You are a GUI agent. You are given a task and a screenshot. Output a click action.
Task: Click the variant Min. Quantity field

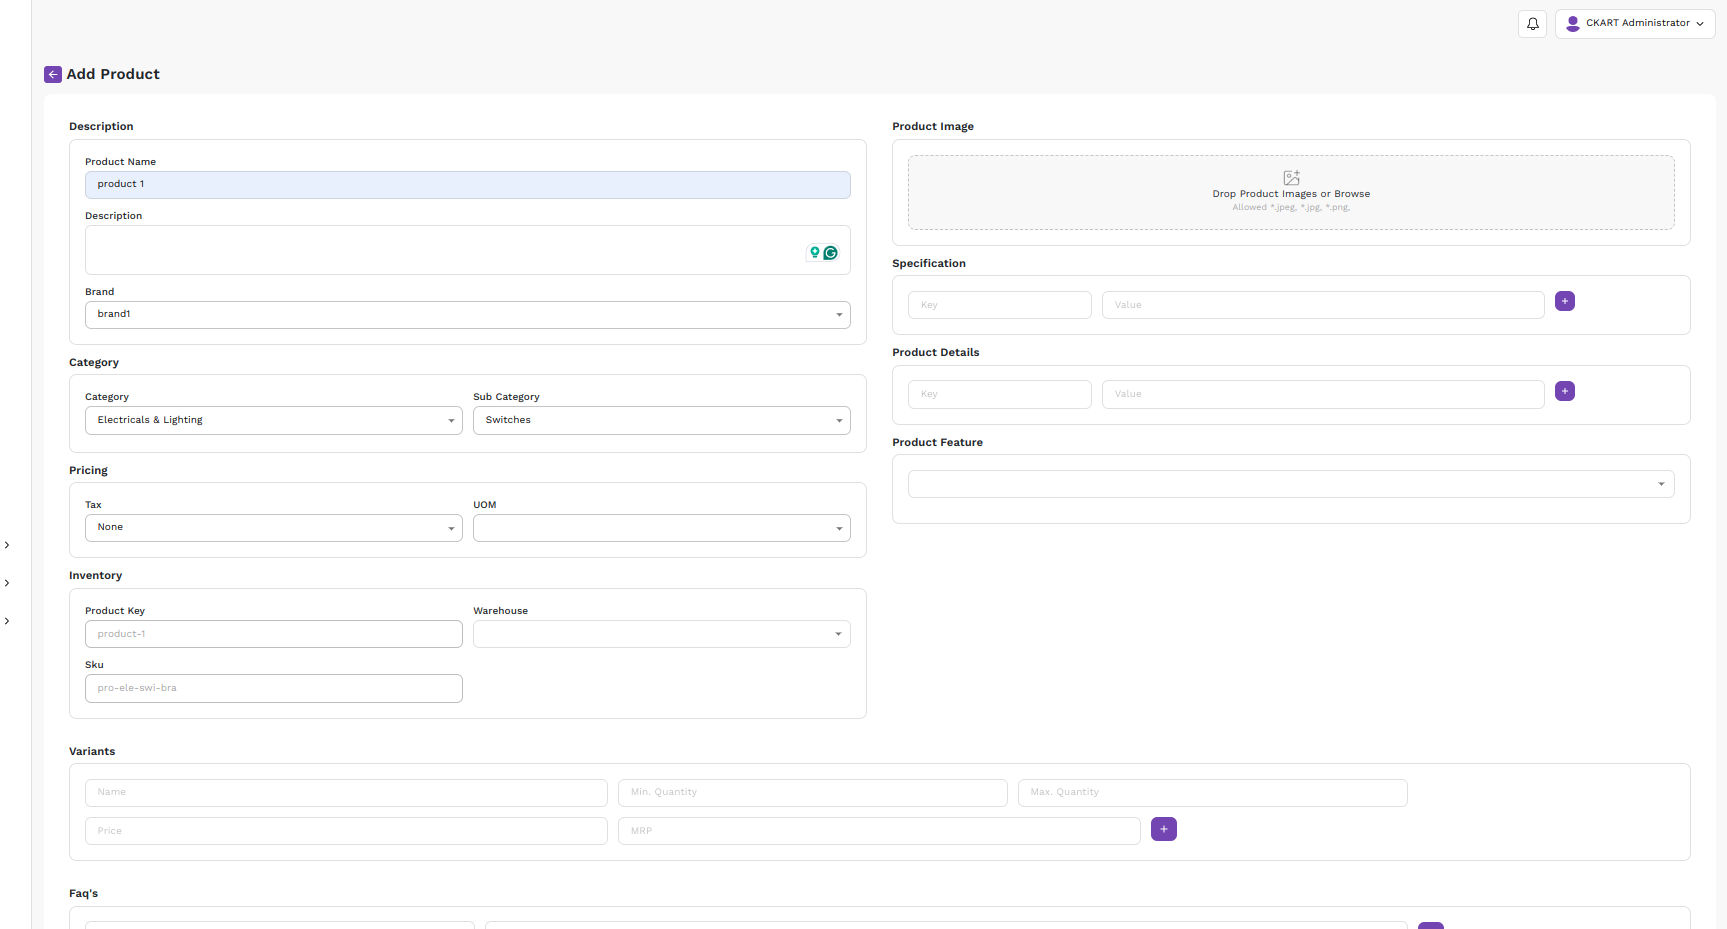pyautogui.click(x=812, y=792)
